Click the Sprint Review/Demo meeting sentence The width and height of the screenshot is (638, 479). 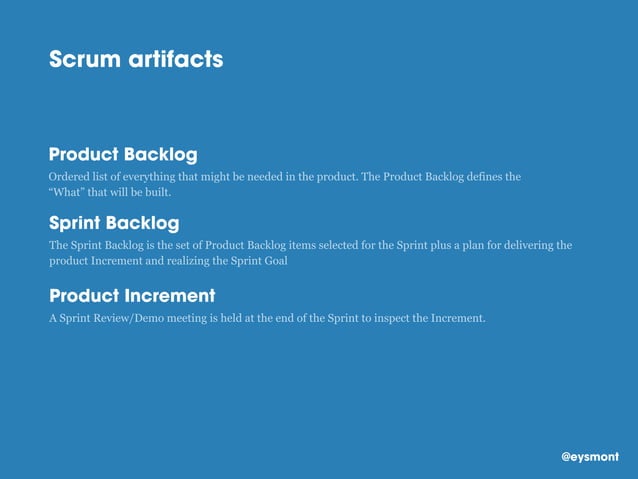267,318
